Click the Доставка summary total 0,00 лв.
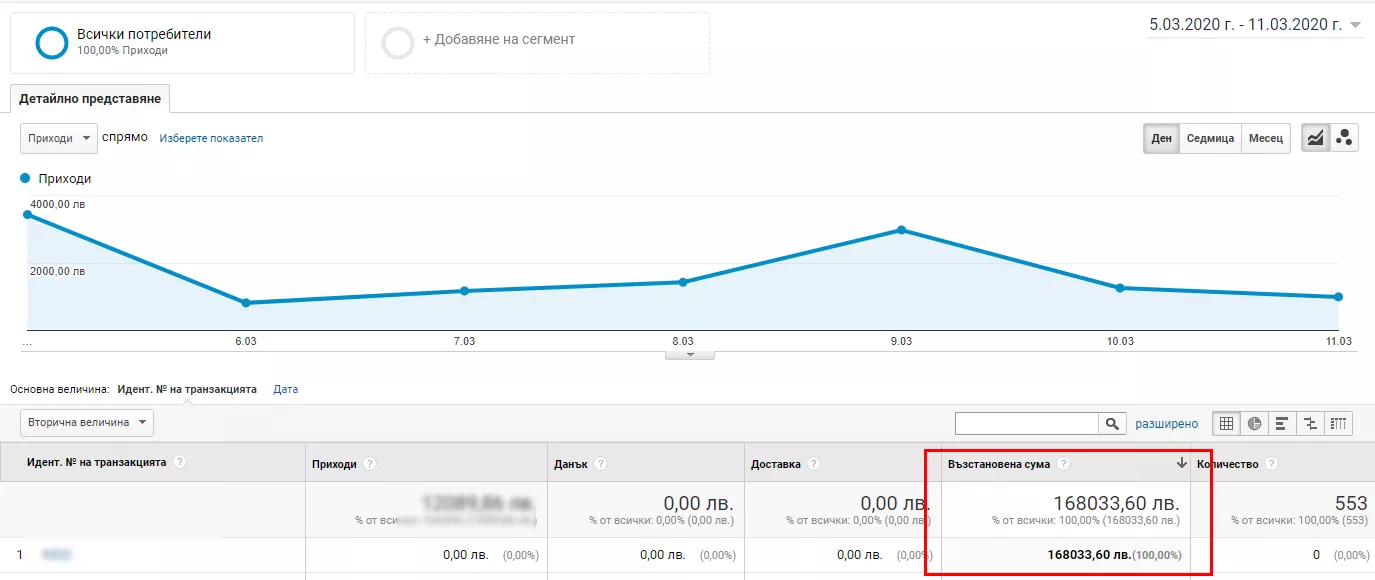 pyautogui.click(x=895, y=503)
